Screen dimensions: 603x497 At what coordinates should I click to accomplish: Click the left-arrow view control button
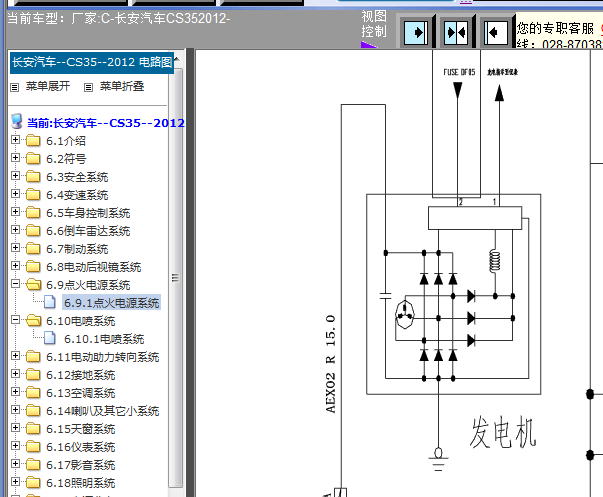(x=494, y=32)
